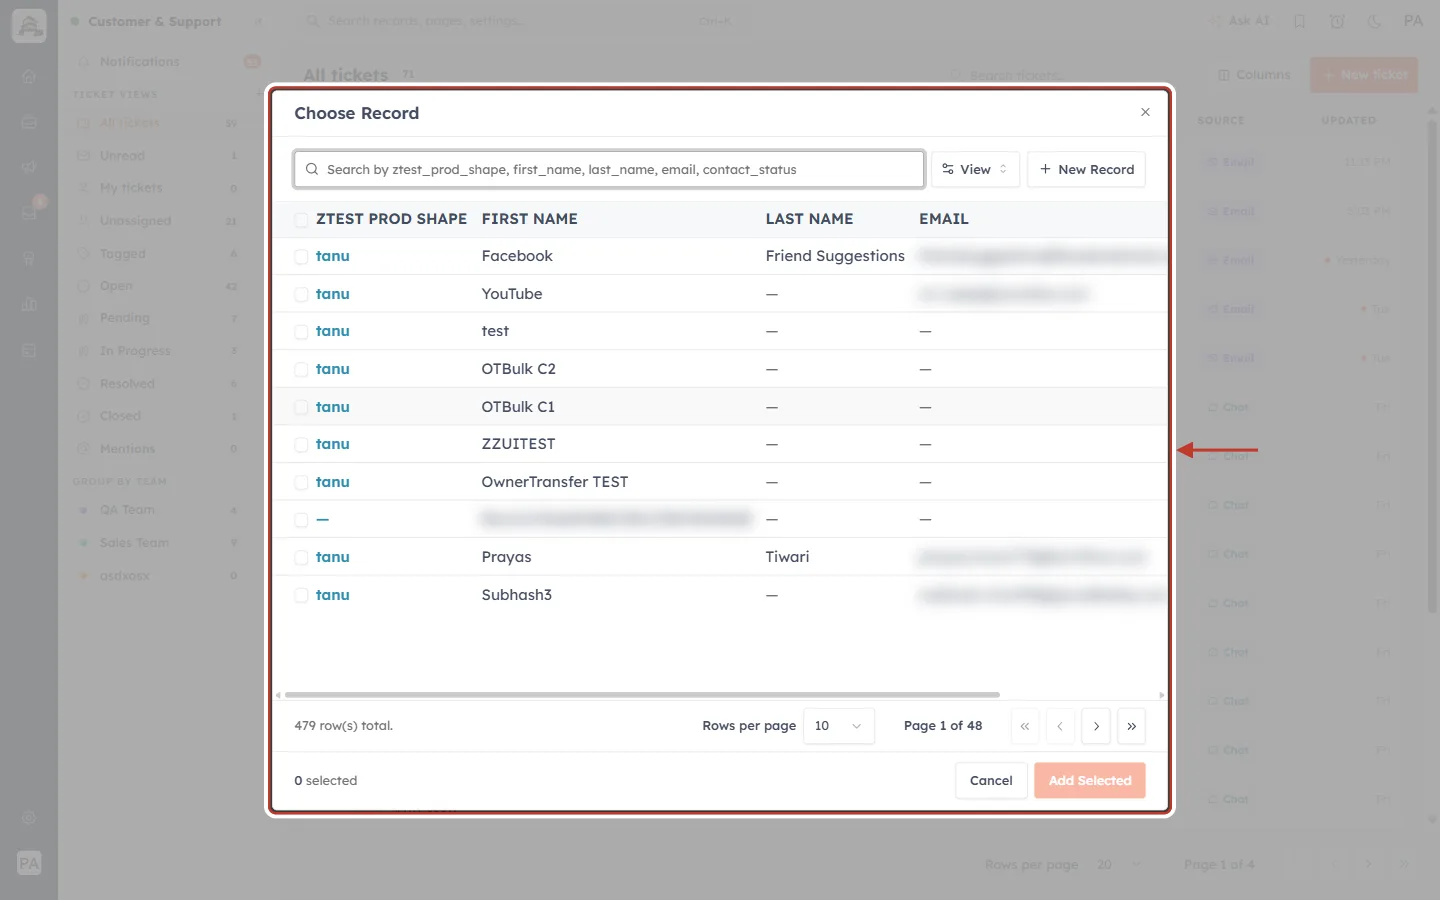This screenshot has height=900, width=1440.
Task: Click the ZTEST PROD SHAPE column header
Action: point(391,219)
